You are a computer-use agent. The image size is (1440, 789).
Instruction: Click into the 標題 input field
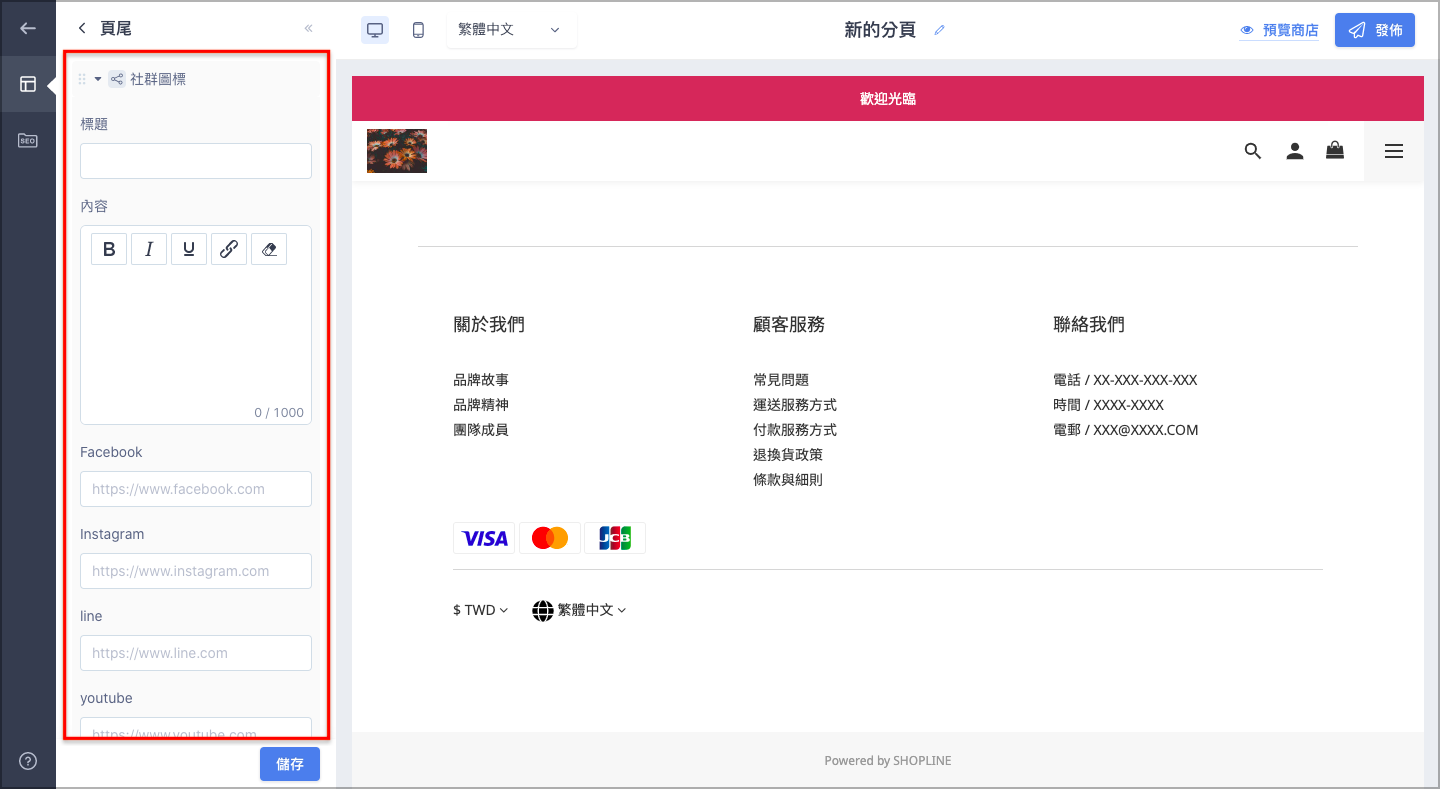(x=196, y=161)
